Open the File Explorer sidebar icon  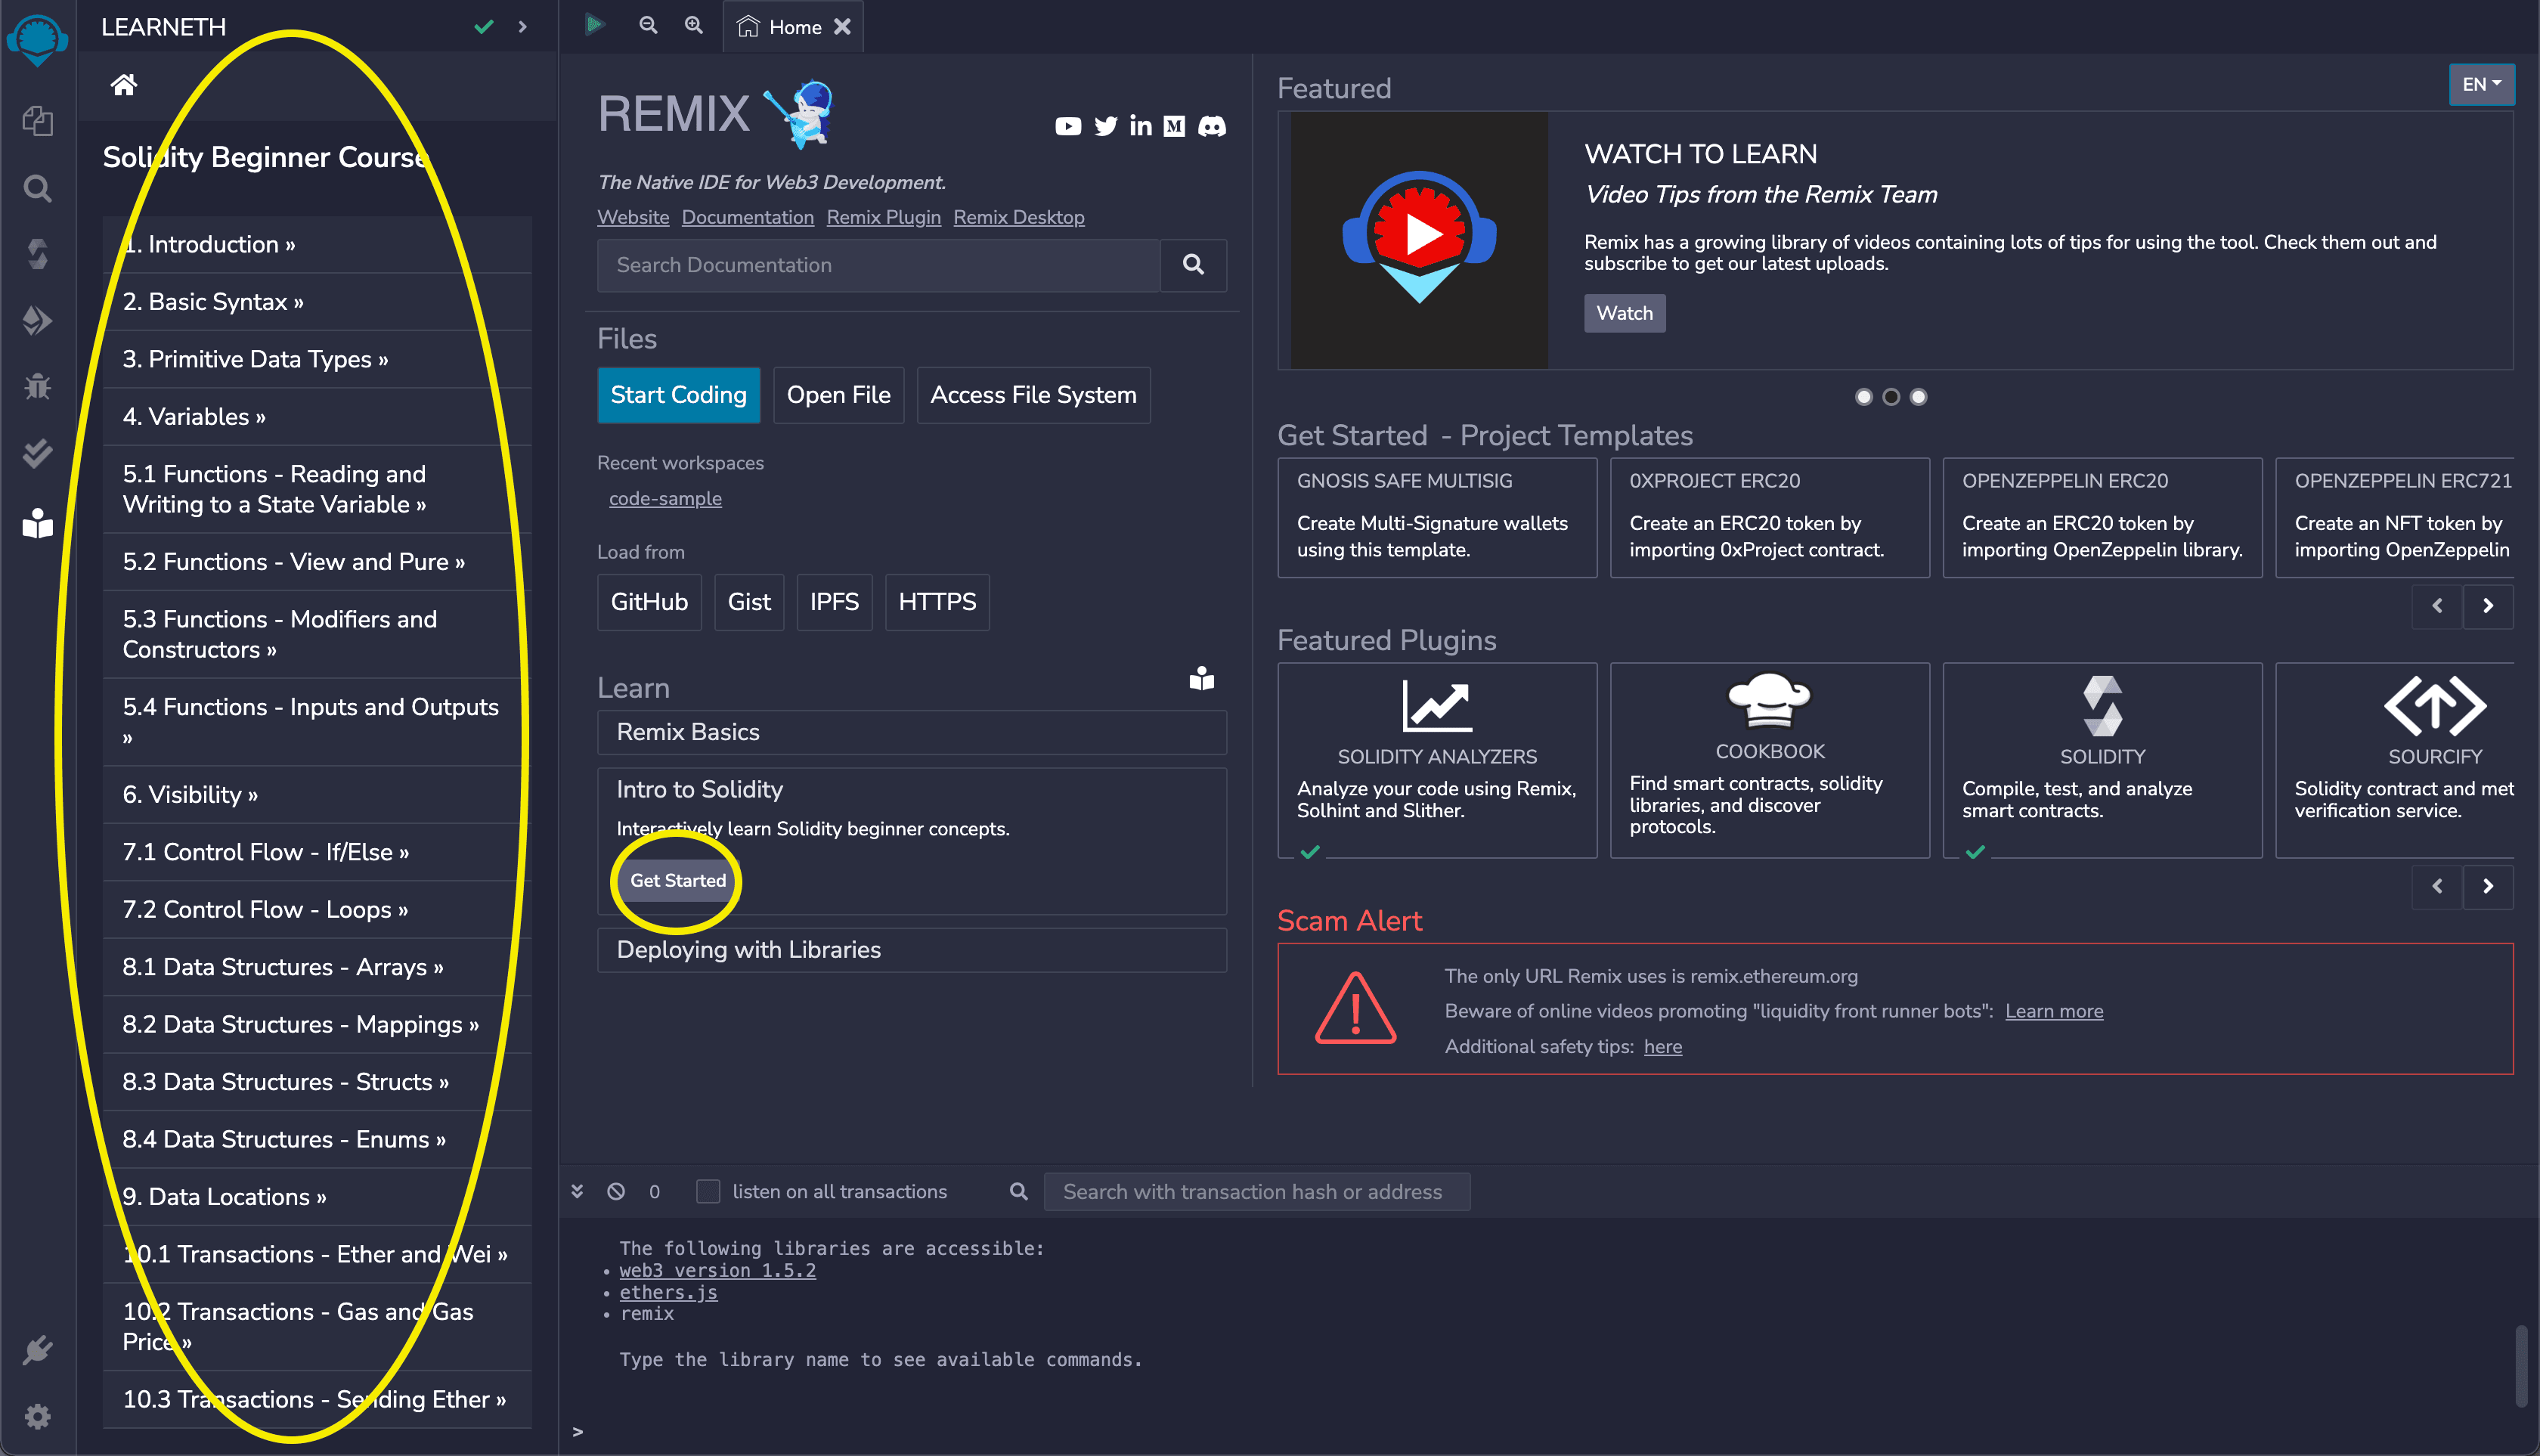tap(37, 121)
